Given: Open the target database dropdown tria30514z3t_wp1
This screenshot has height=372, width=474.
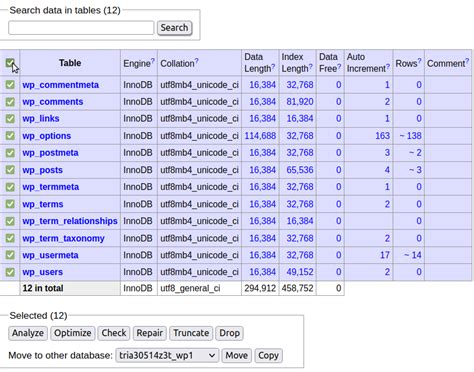Looking at the screenshot, I should pyautogui.click(x=167, y=355).
